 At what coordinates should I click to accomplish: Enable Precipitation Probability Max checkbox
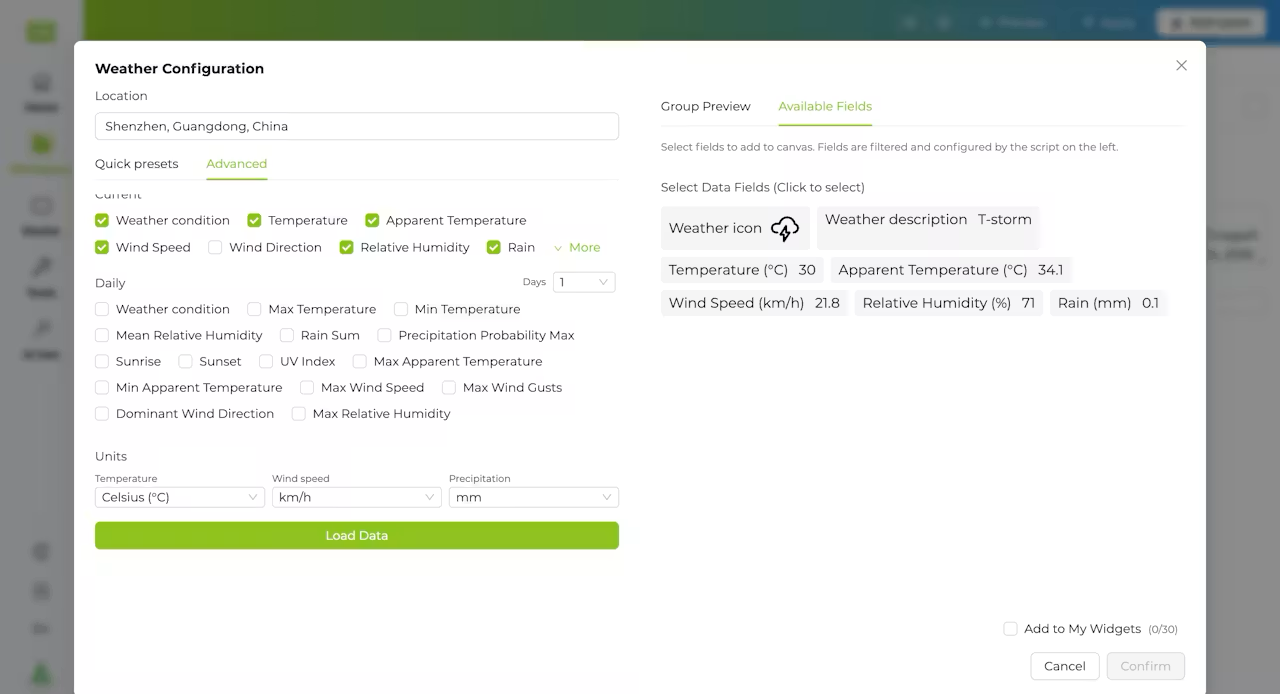tap(384, 335)
